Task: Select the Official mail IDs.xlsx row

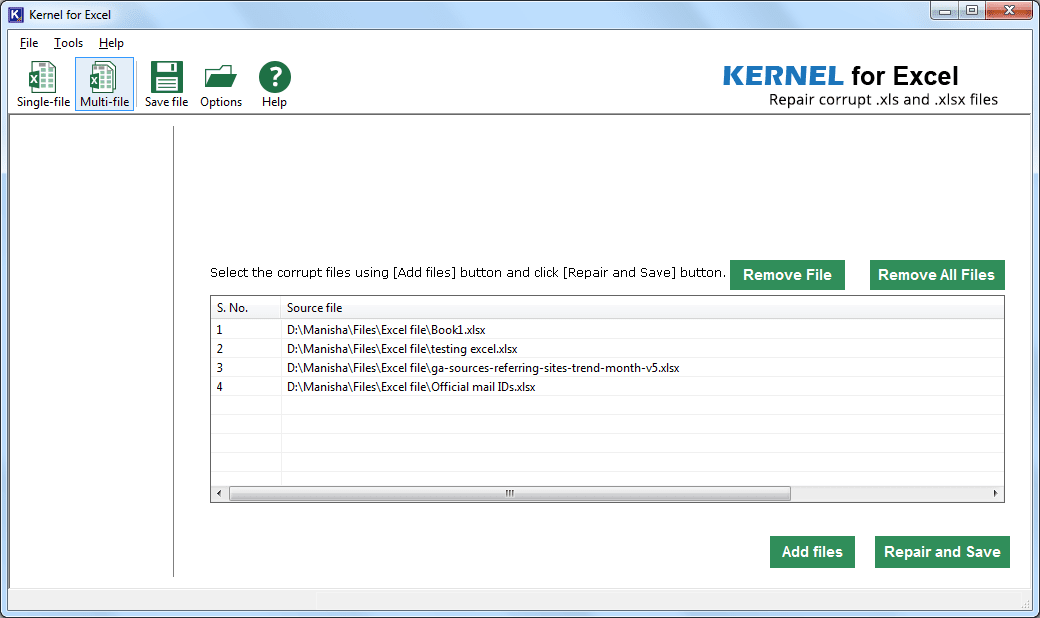Action: pyautogui.click(x=607, y=387)
